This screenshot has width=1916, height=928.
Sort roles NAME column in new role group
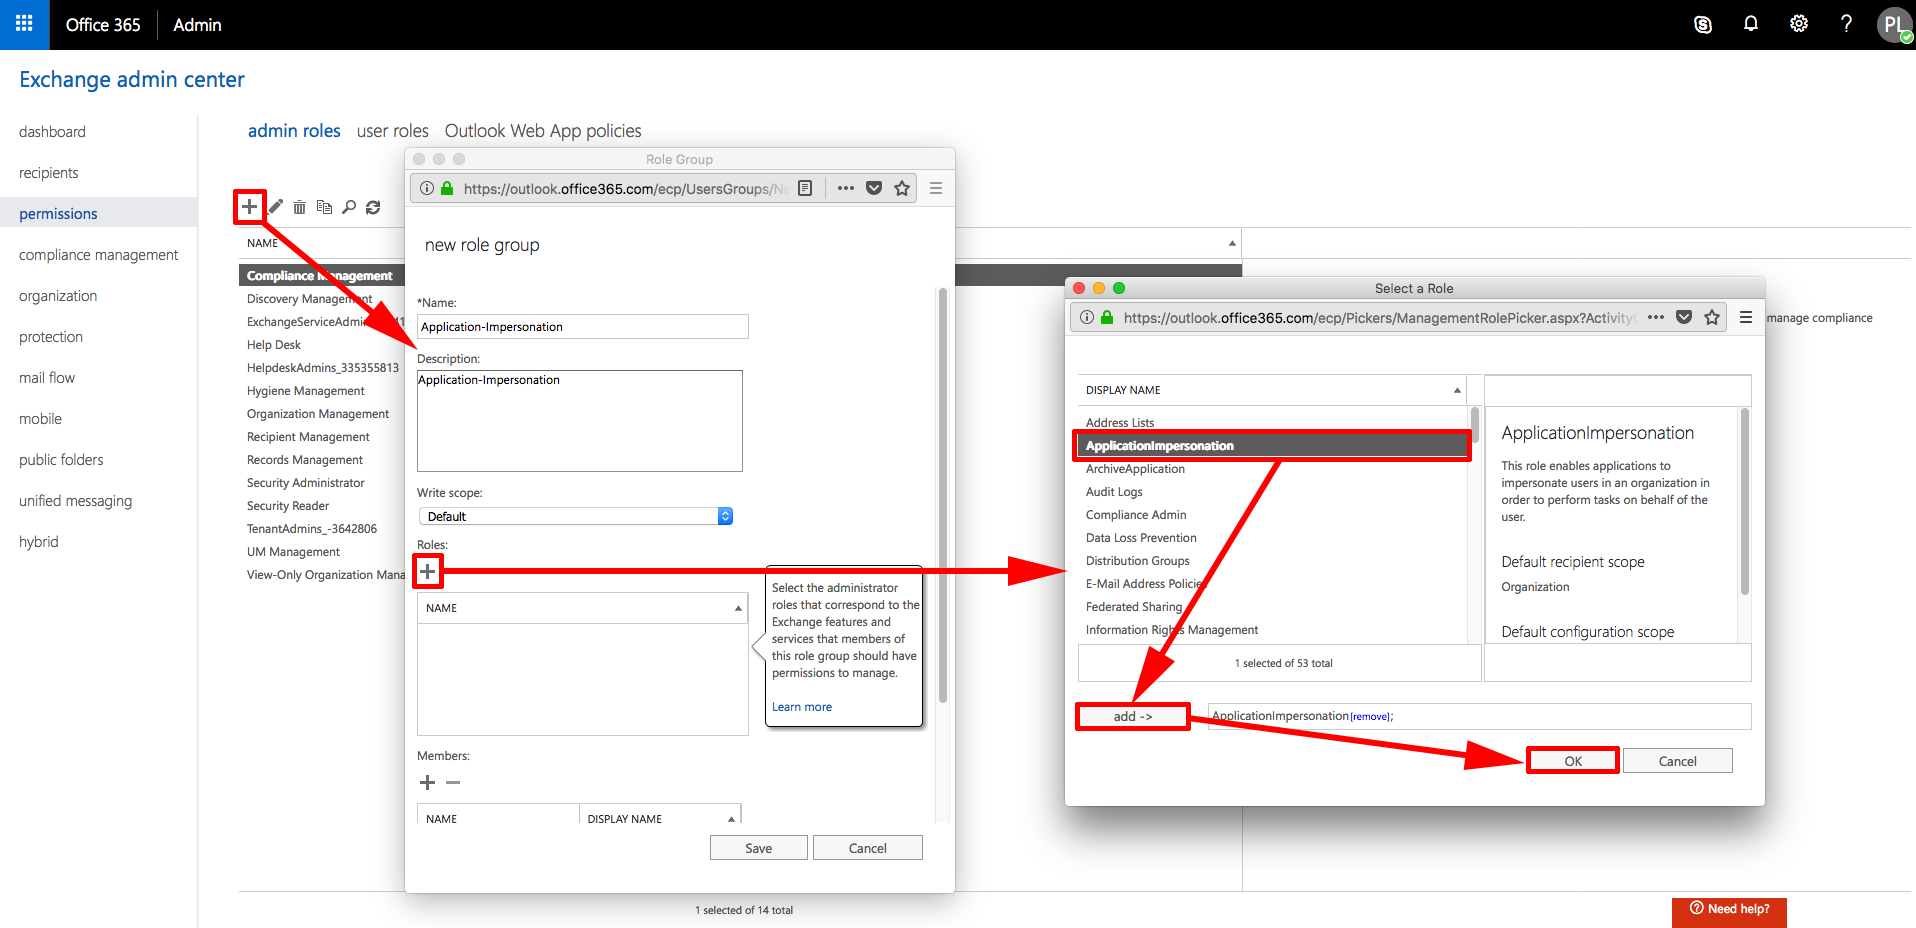click(x=583, y=608)
